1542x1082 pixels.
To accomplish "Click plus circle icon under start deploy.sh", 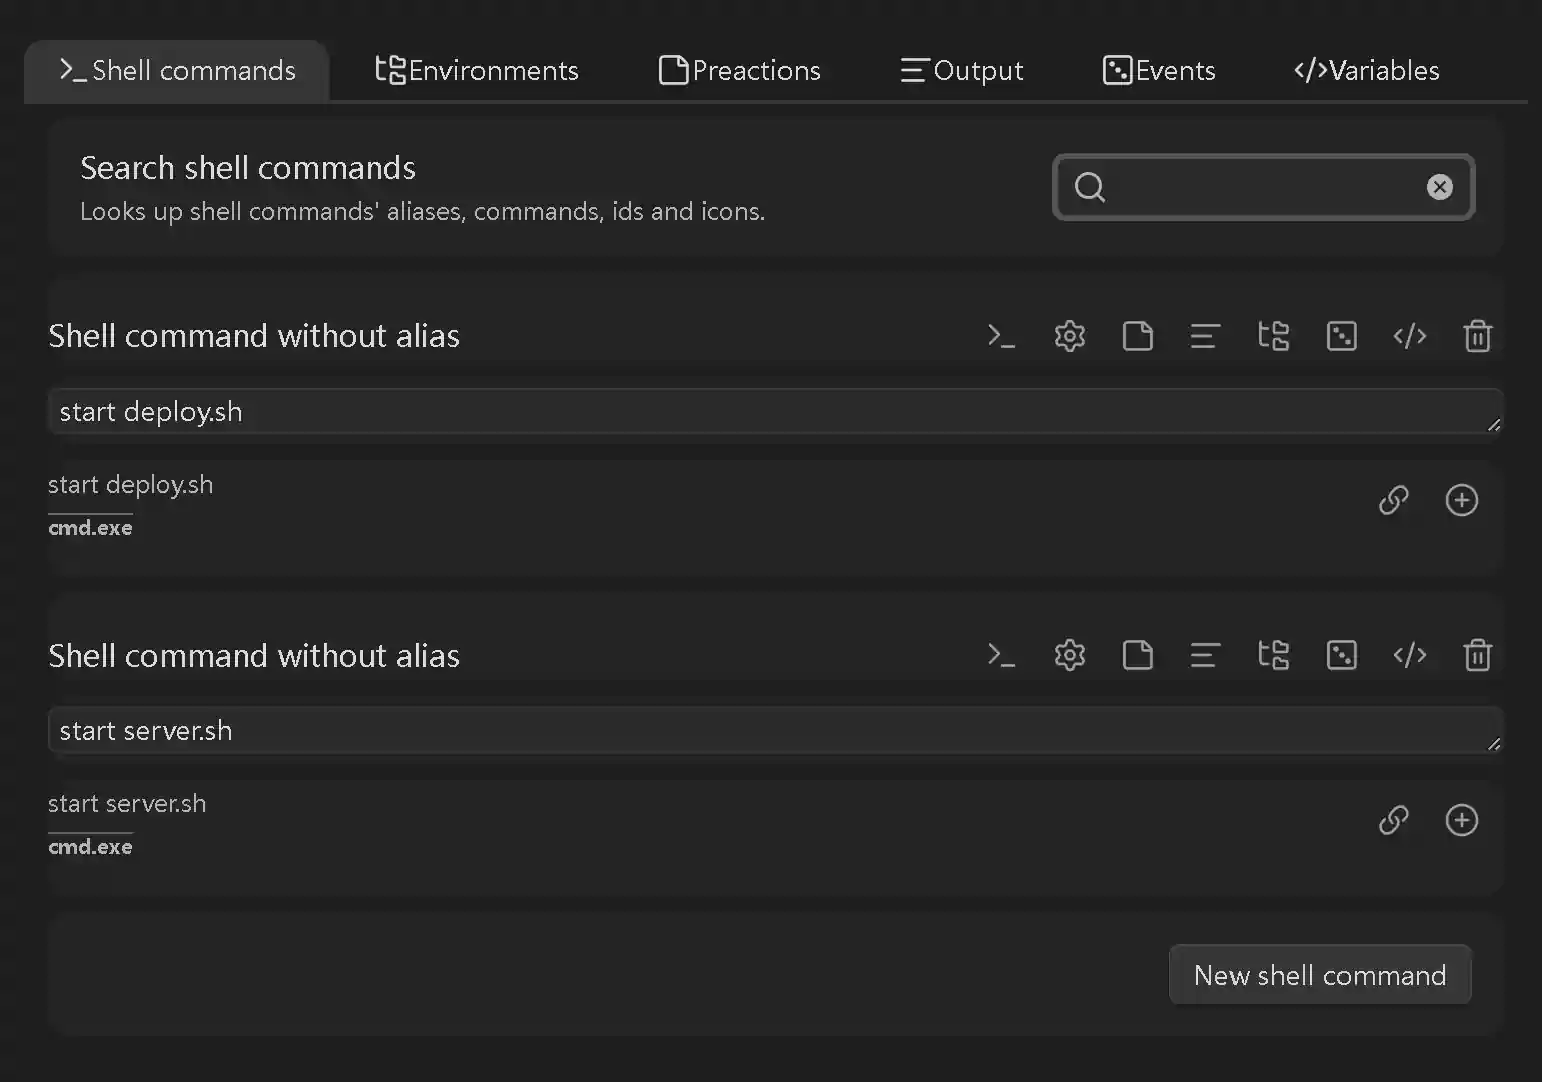I will [1461, 500].
